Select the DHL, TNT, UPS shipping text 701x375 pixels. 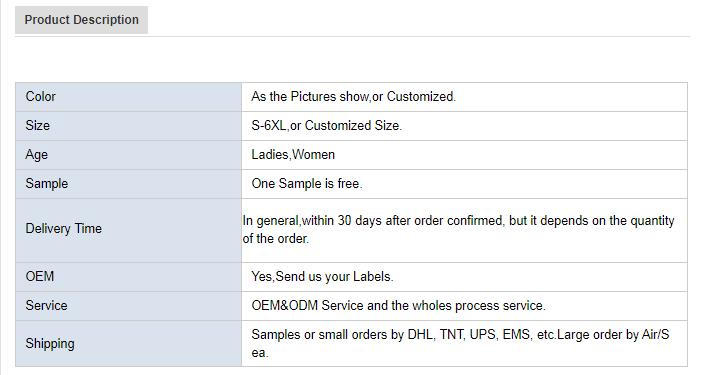click(460, 335)
